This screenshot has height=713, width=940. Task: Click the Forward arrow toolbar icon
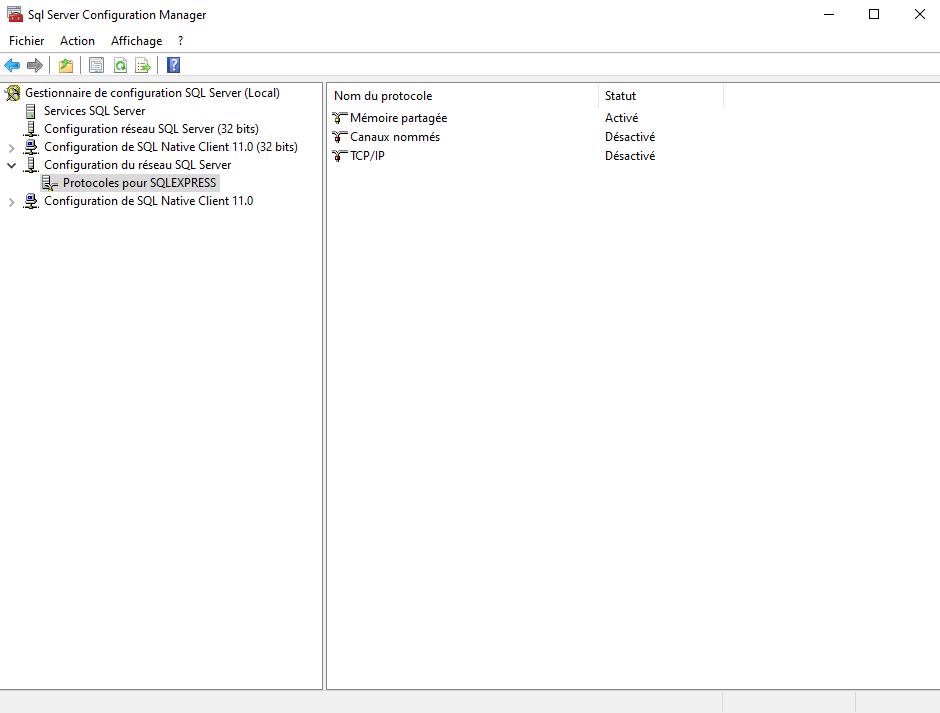click(35, 66)
